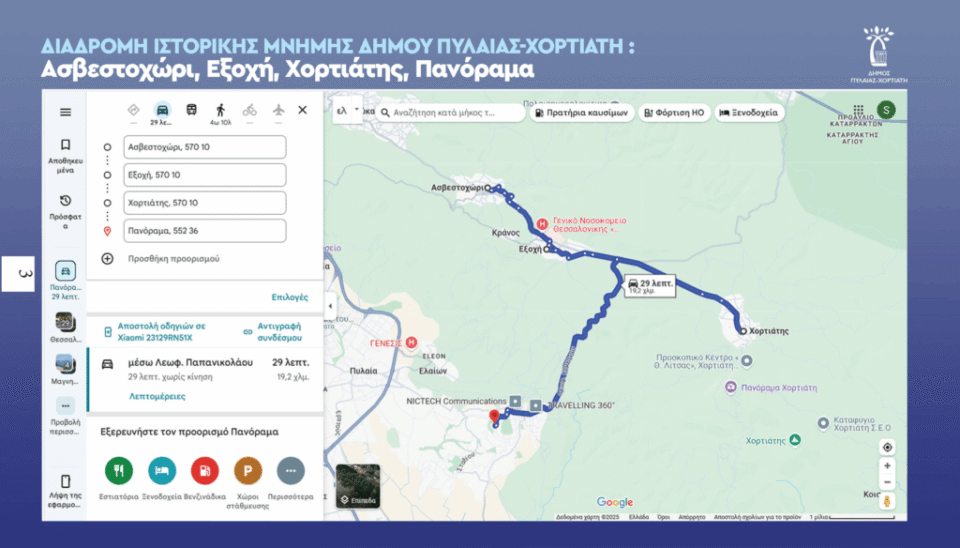The image size is (960, 548).
Task: Click the Χορτιάτης waypoint circle on map
Action: click(x=743, y=331)
